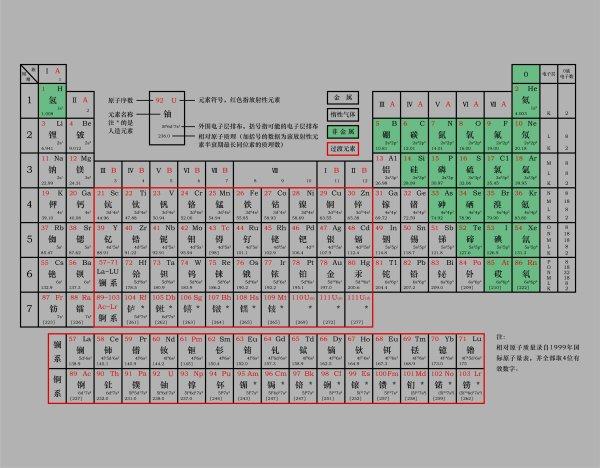Click the Carbon (C) element cell

tap(413, 136)
